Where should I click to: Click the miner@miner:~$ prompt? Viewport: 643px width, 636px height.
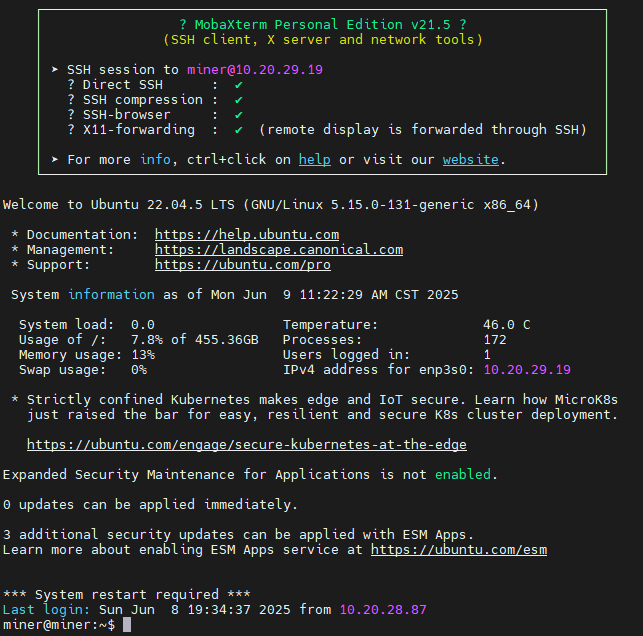tap(59, 625)
